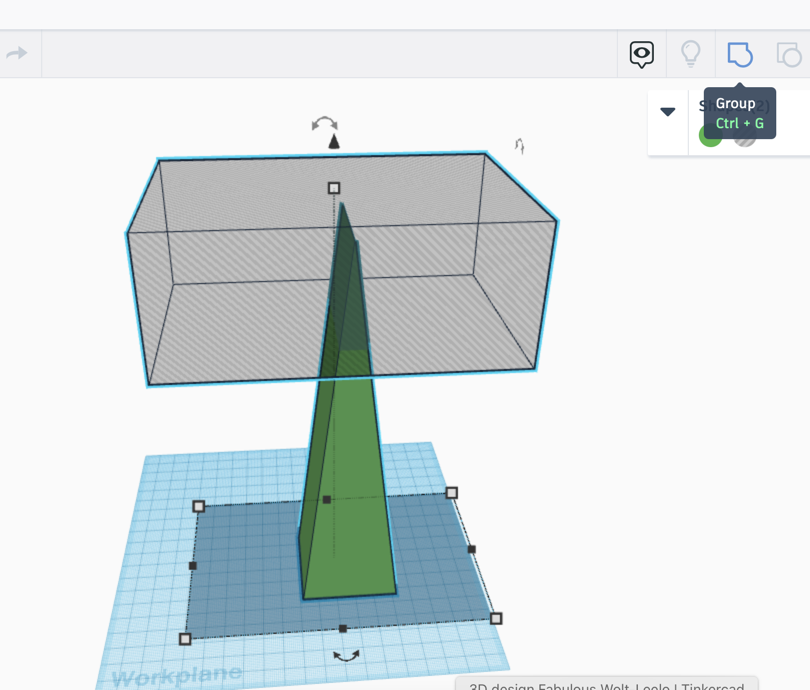810x690 pixels.
Task: Click the white height handle on top of the box
Action: pyautogui.click(x=334, y=188)
